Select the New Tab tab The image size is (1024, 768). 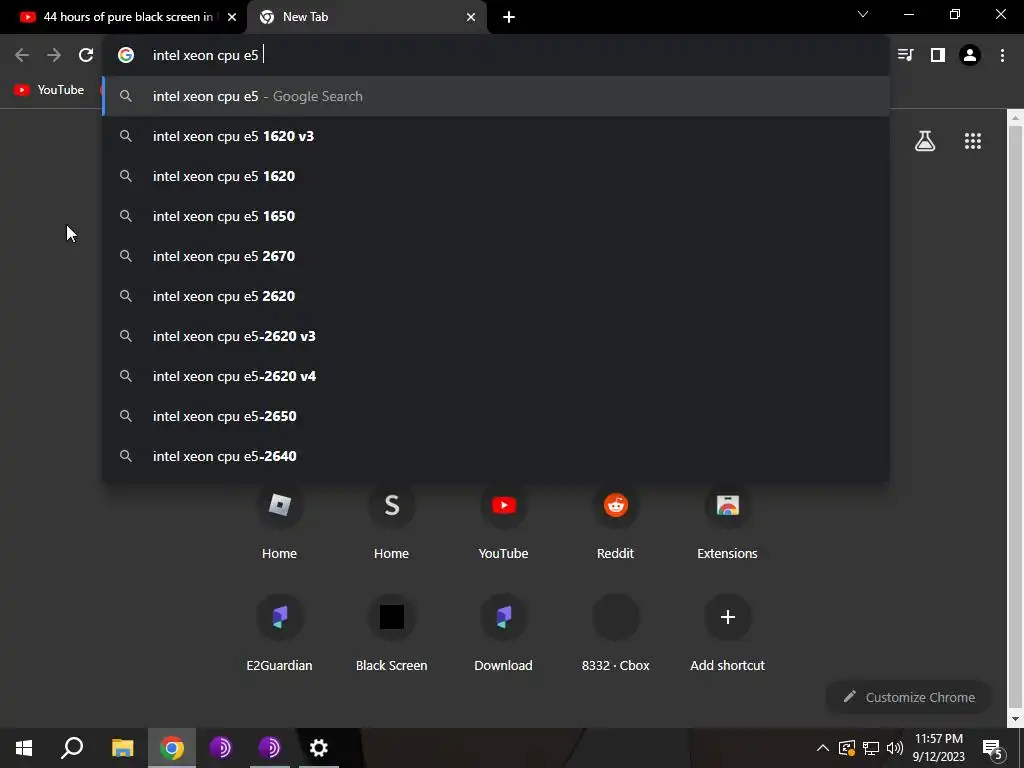pos(366,17)
